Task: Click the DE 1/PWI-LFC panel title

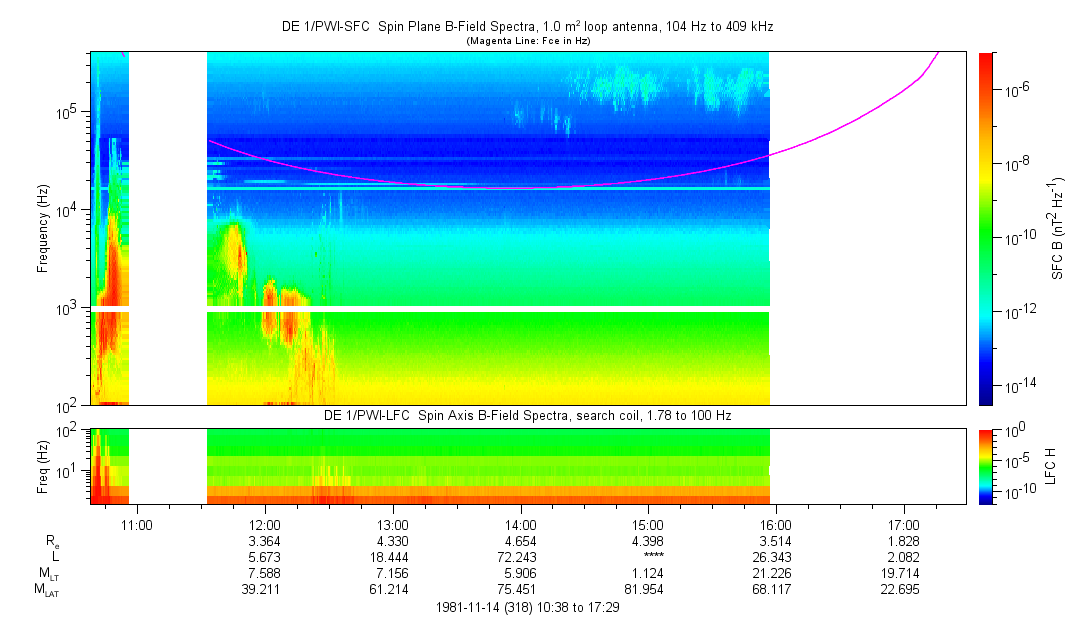Action: [x=527, y=415]
